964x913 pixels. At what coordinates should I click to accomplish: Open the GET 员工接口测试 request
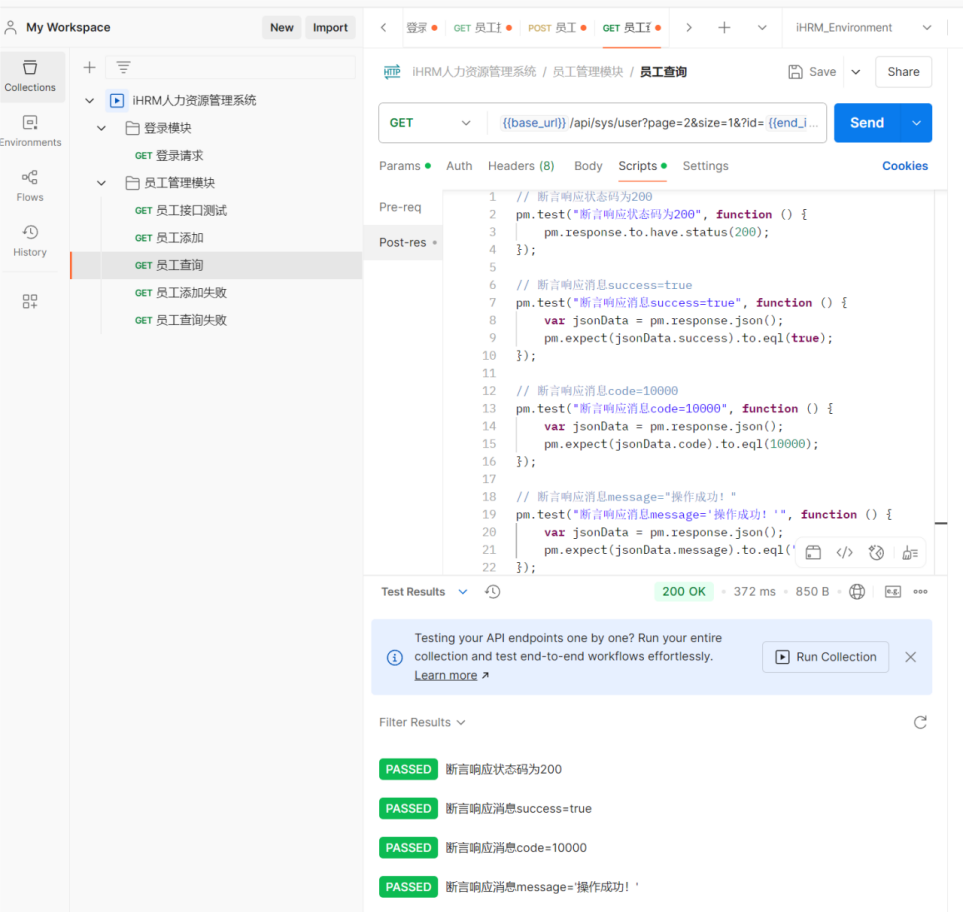click(x=181, y=210)
